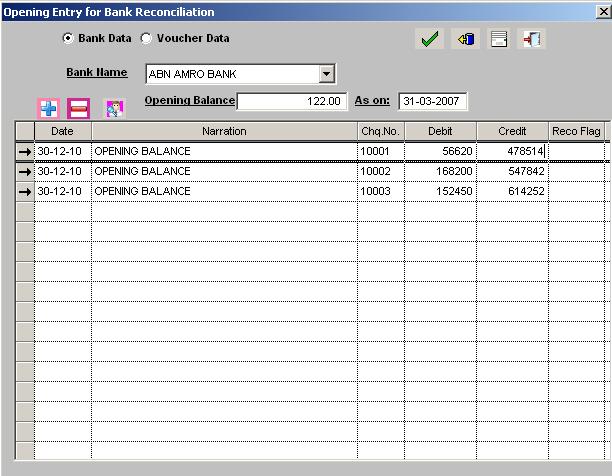The width and height of the screenshot is (612, 476).
Task: Click the green checkmark save icon
Action: coord(430,39)
